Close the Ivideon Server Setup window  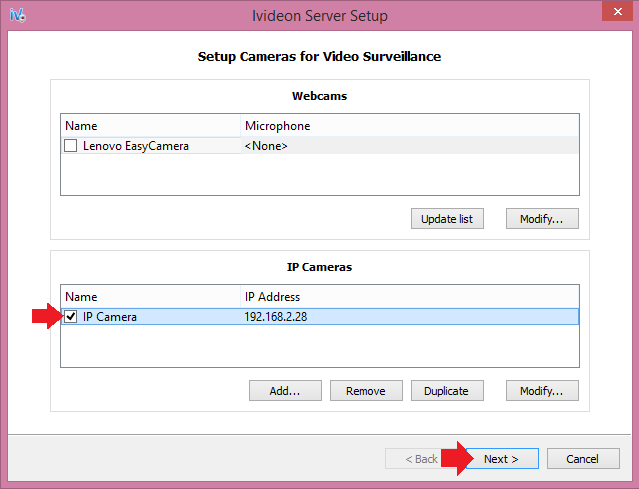pyautogui.click(x=617, y=11)
